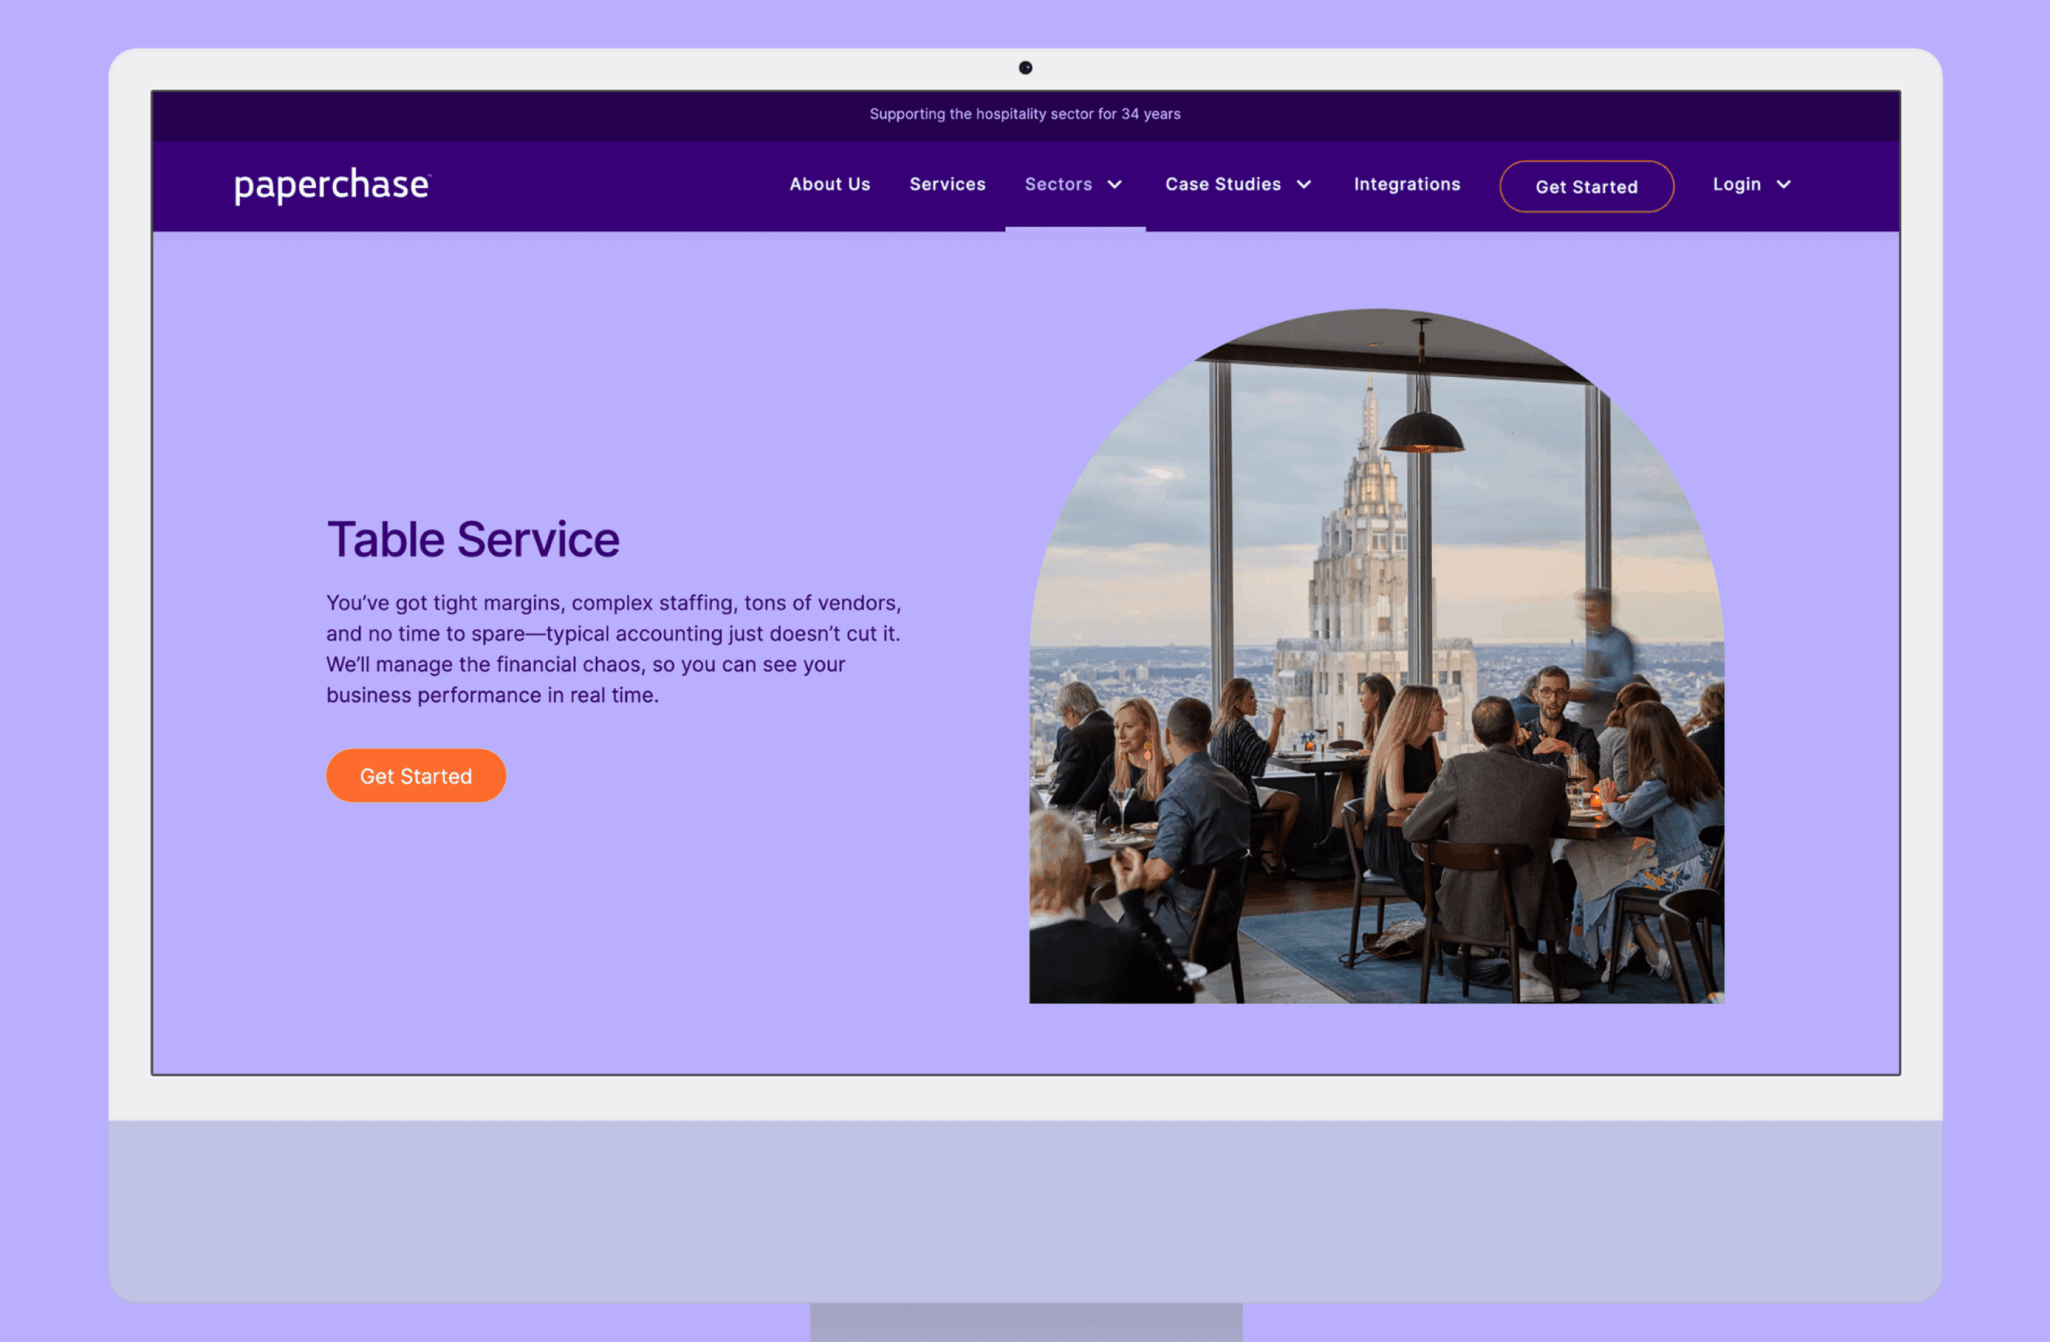Select the Sectors menu label

pyautogui.click(x=1058, y=184)
